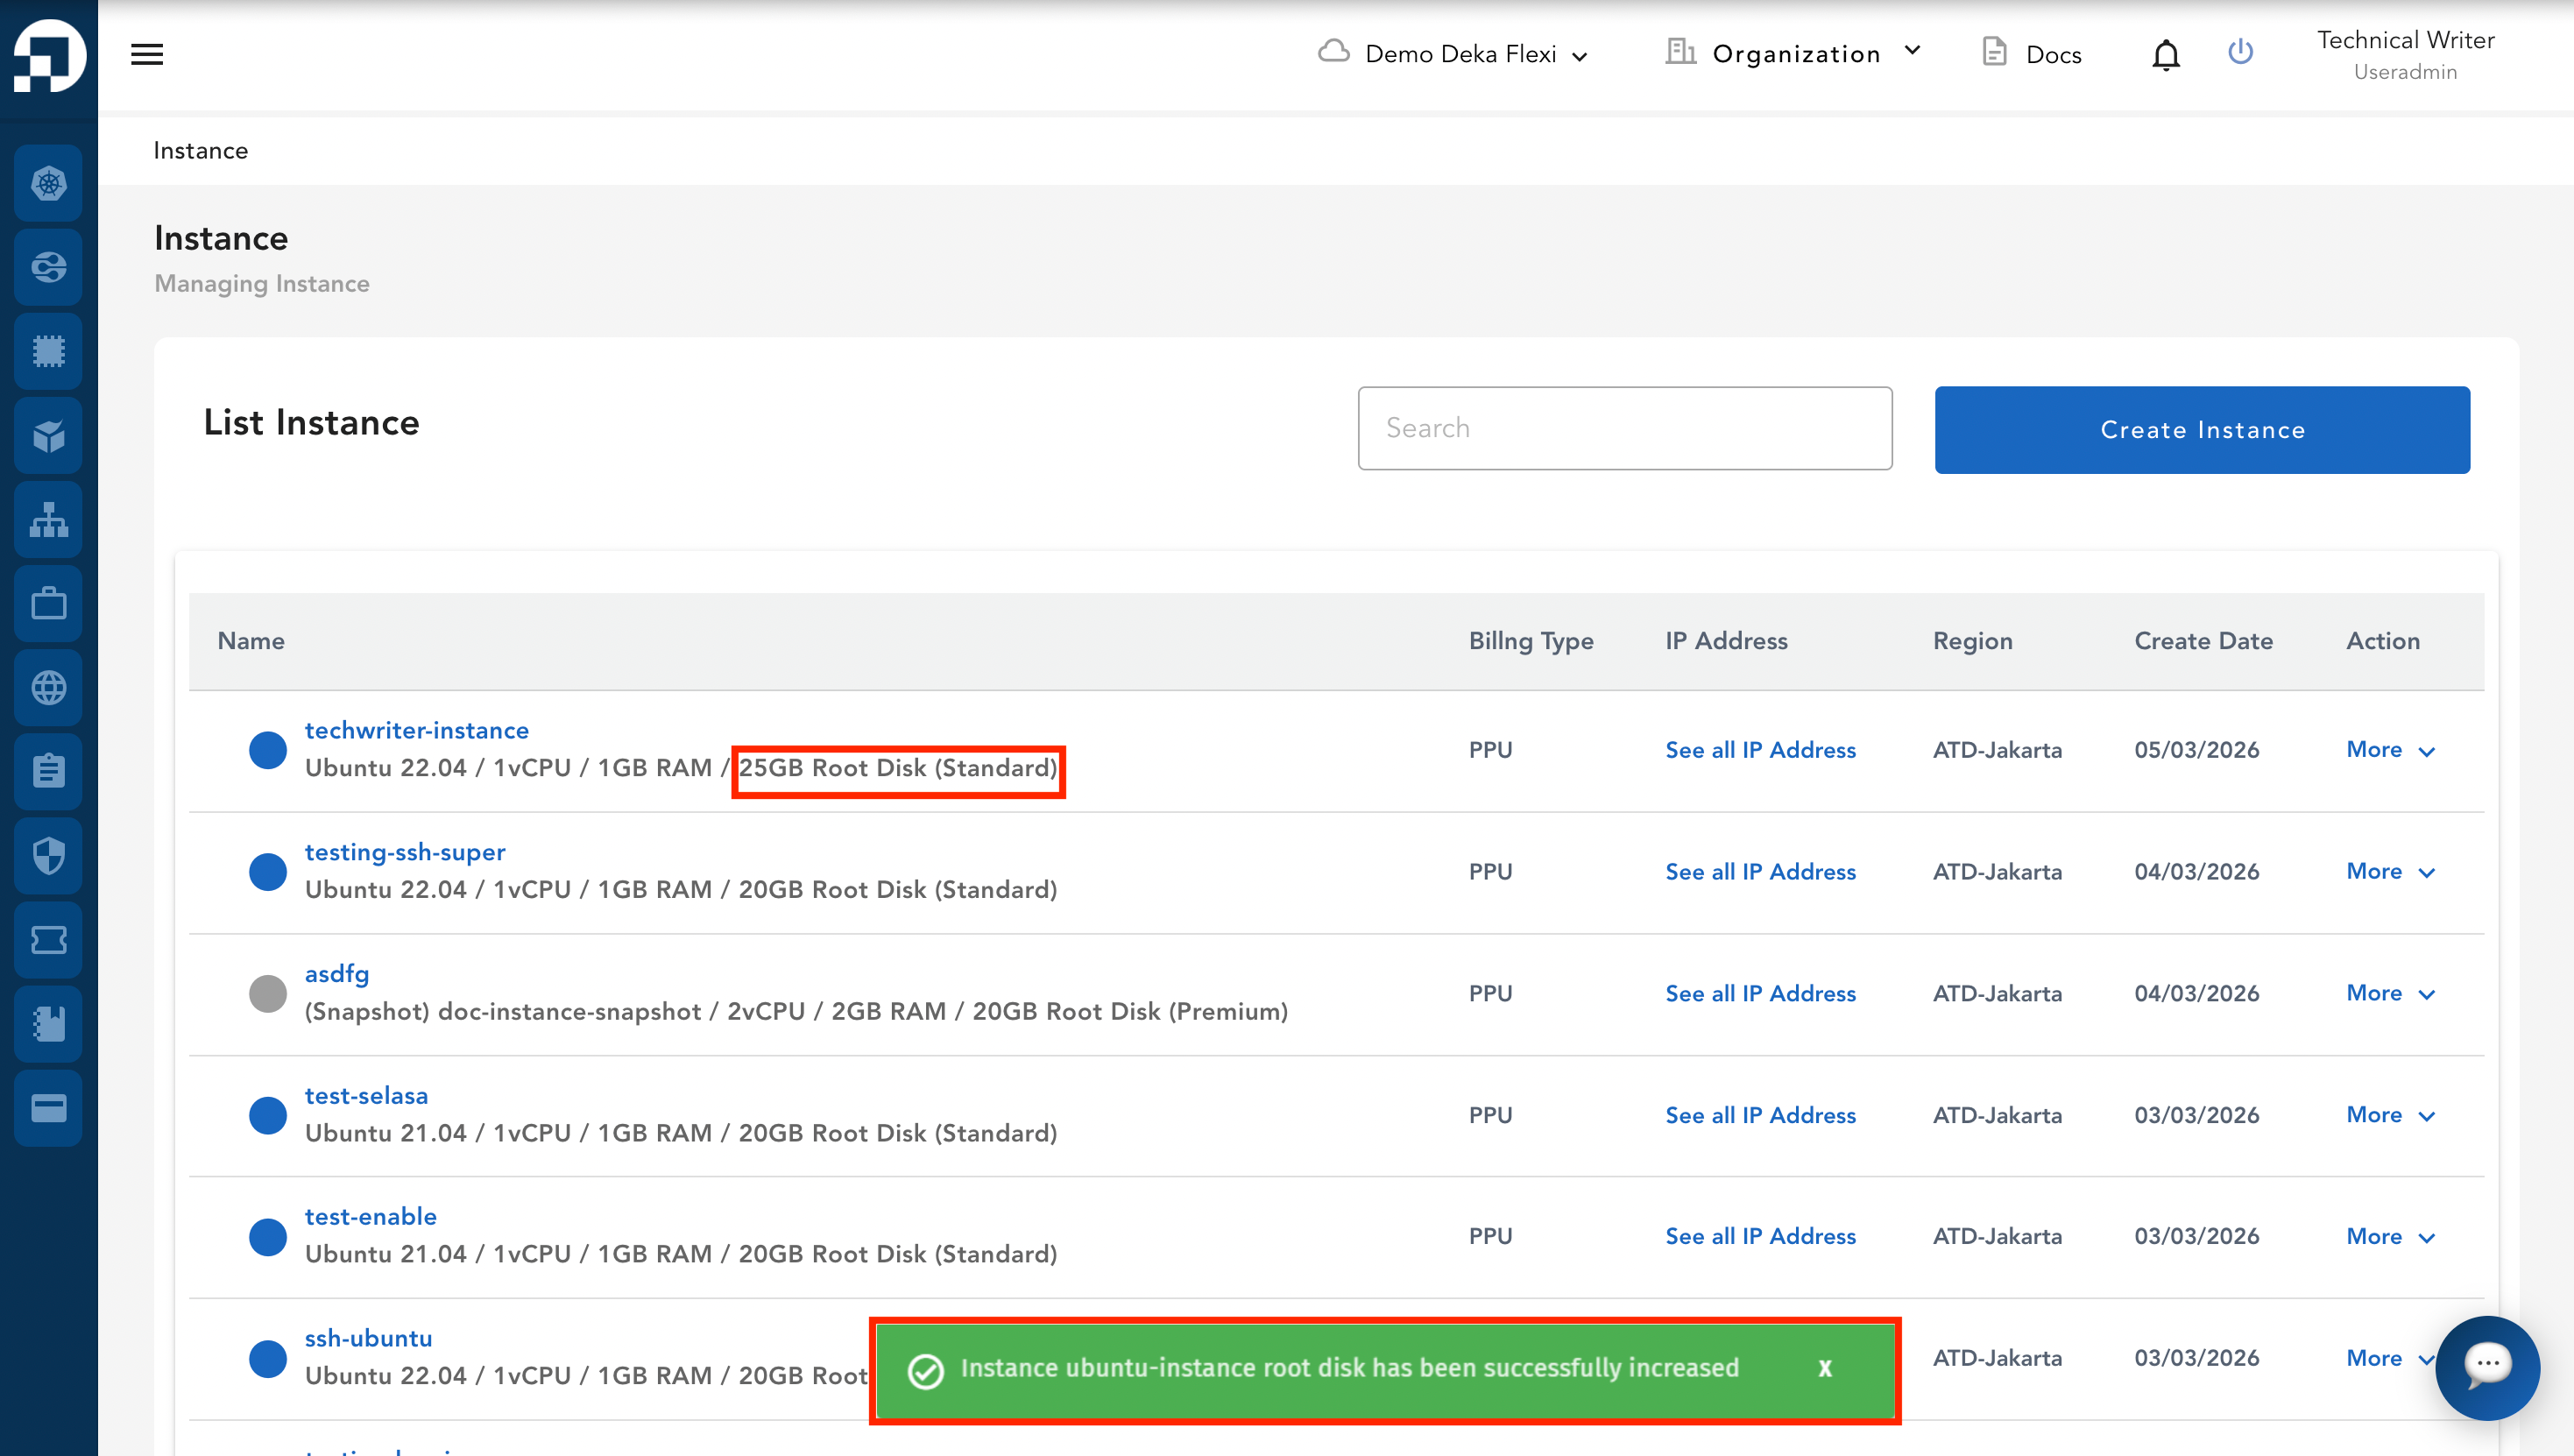Open the Docs menu item
Image resolution: width=2574 pixels, height=1456 pixels.
2033,54
